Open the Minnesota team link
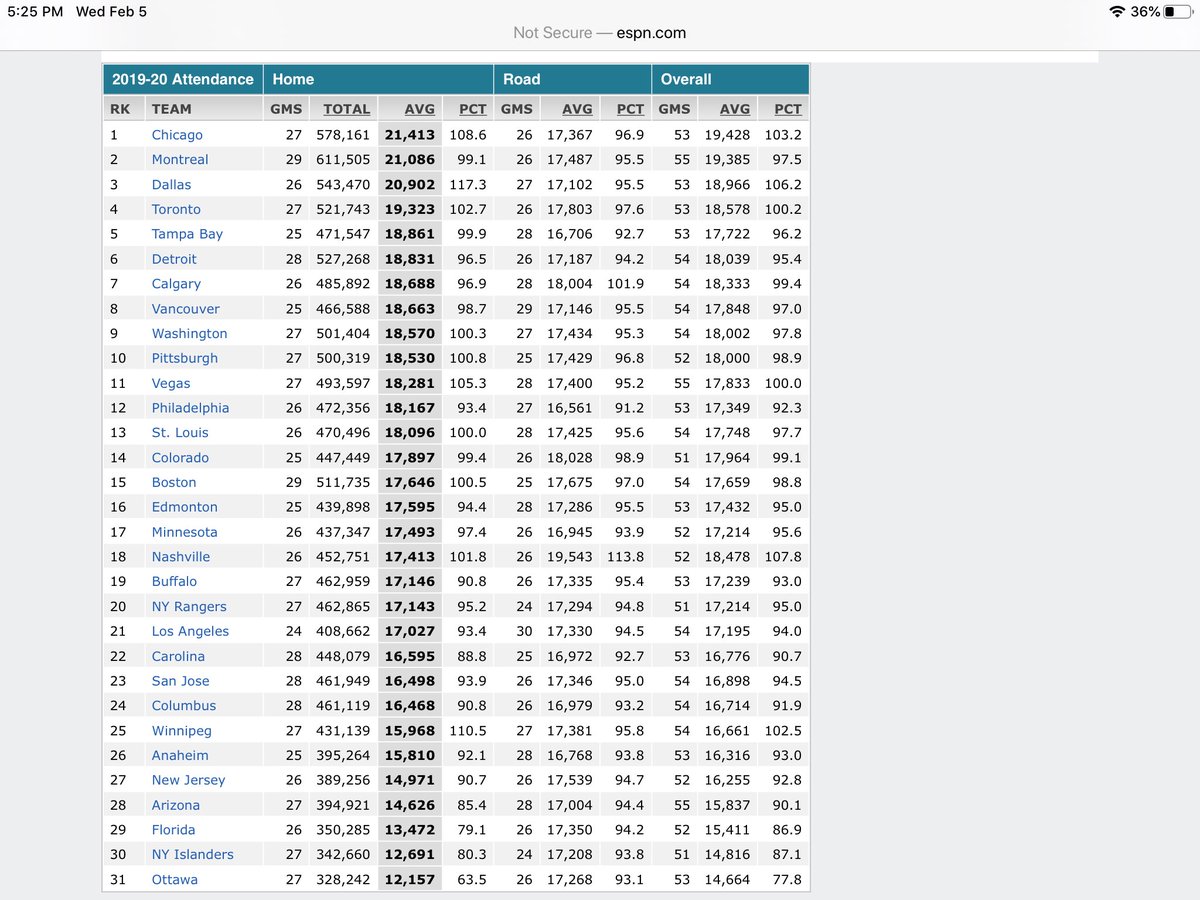1200x900 pixels. pyautogui.click(x=185, y=532)
